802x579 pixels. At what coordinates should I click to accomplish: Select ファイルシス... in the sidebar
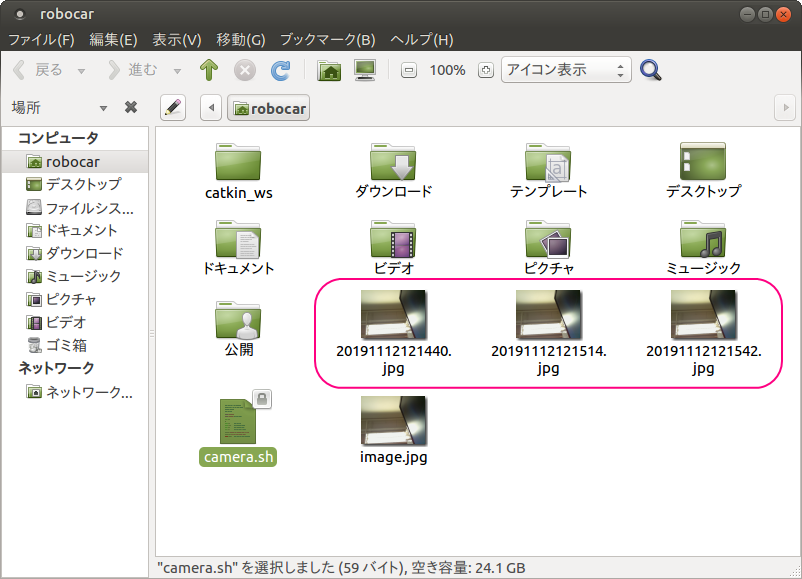coord(75,208)
